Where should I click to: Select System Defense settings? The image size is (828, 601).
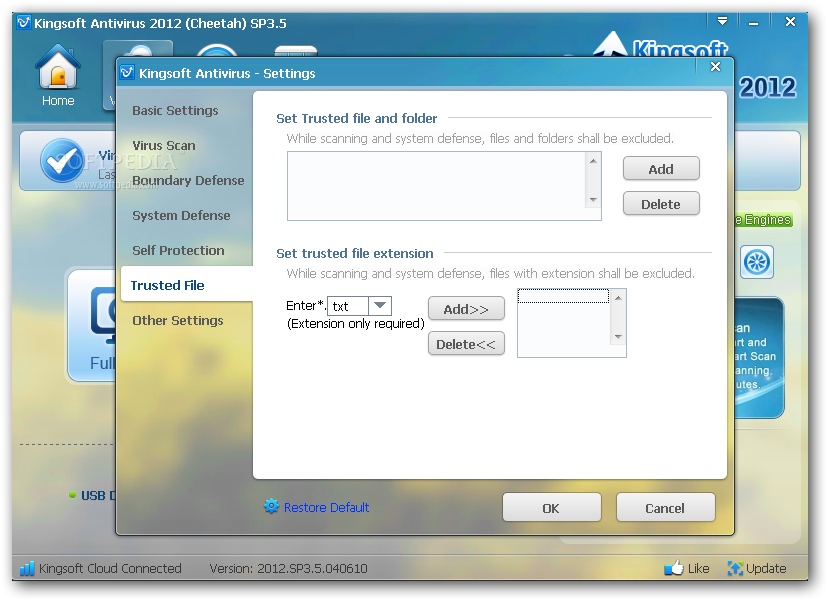(181, 215)
